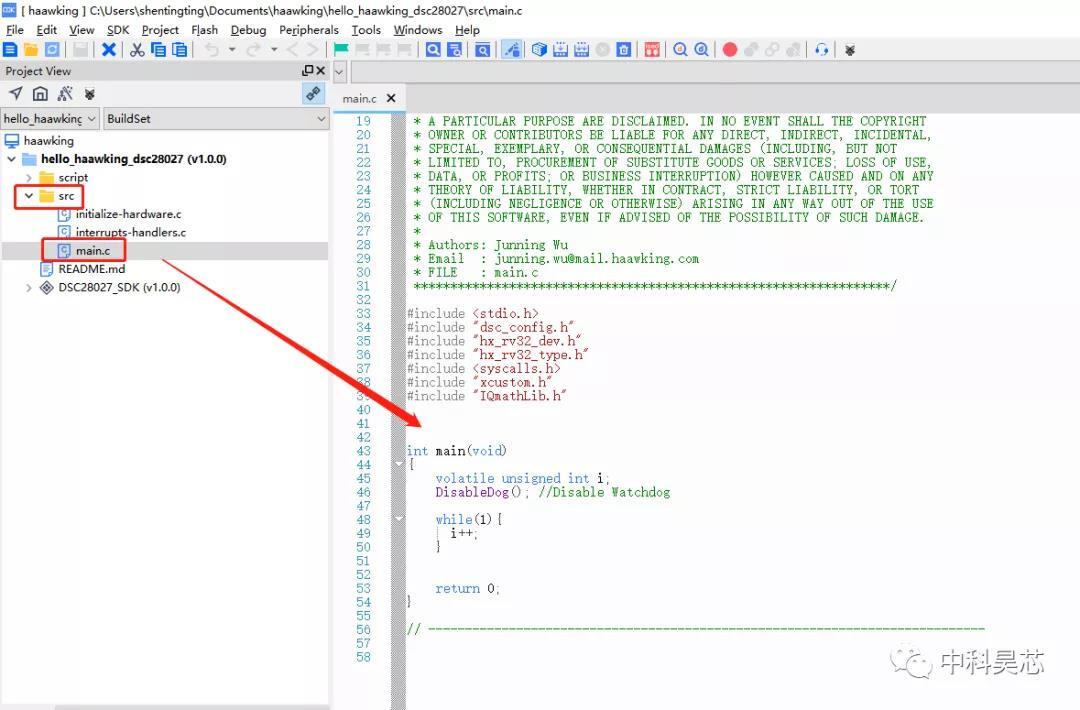Viewport: 1080px width, 710px height.
Task: Open the Flash menu
Action: 205,30
